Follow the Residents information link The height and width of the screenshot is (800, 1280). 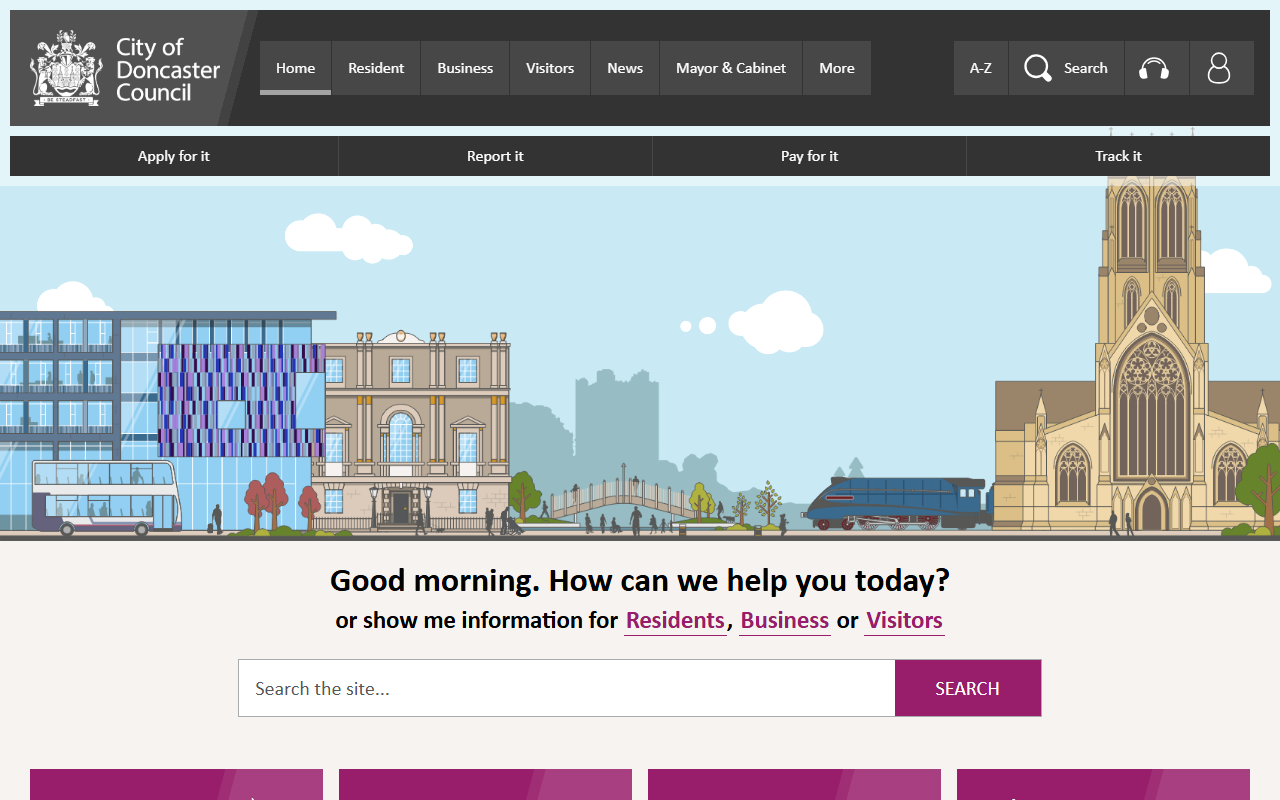coord(675,620)
